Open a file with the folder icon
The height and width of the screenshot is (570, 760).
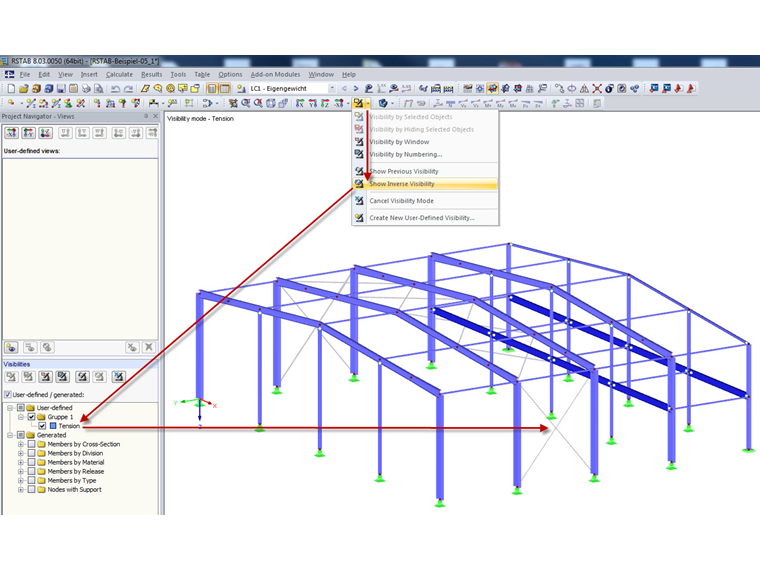tap(23, 88)
